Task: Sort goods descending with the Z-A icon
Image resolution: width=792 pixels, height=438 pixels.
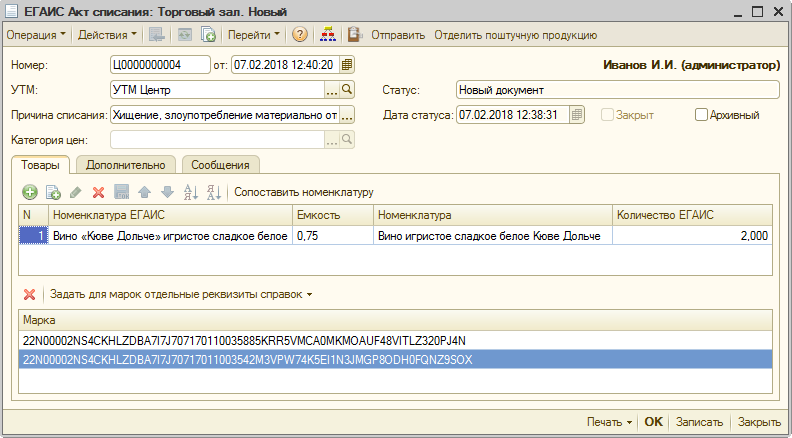Action: pos(212,191)
